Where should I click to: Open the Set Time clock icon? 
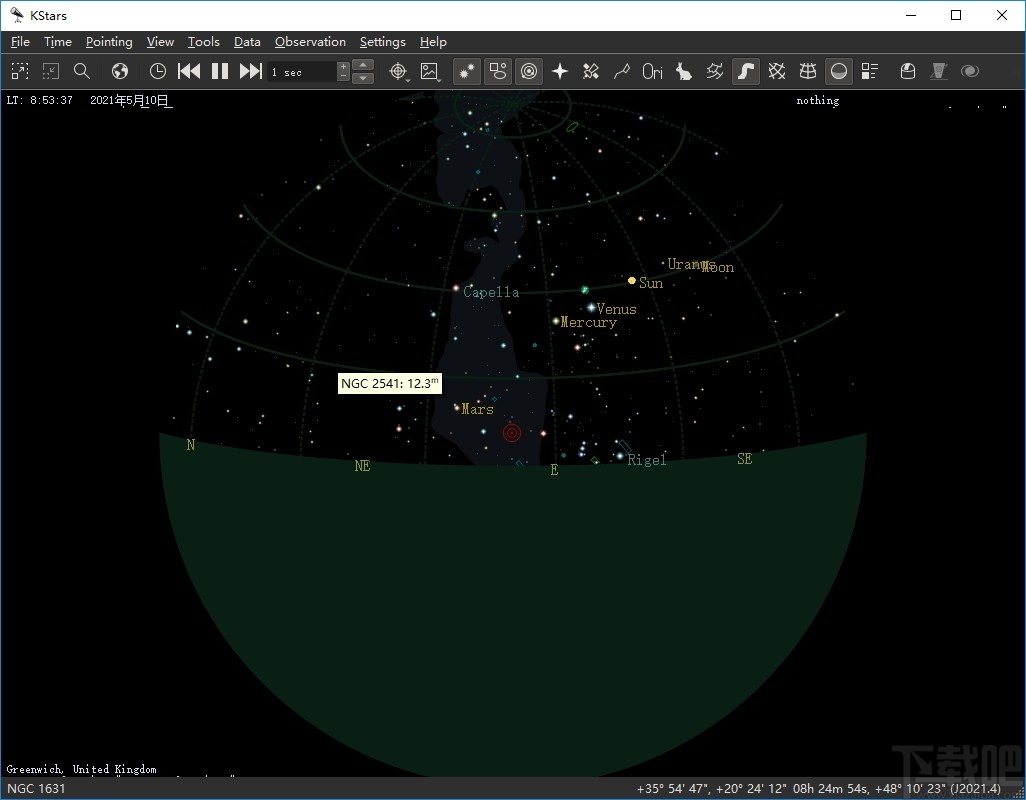pos(158,71)
